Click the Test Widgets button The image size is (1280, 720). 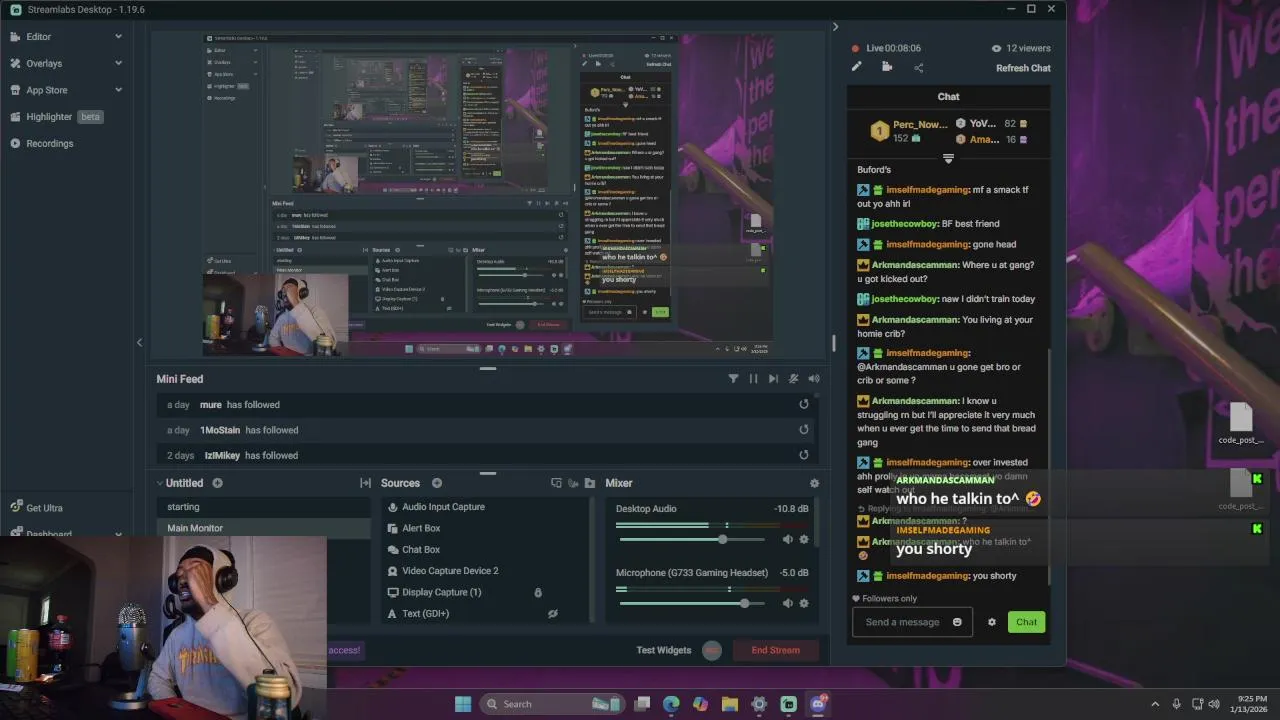click(664, 650)
